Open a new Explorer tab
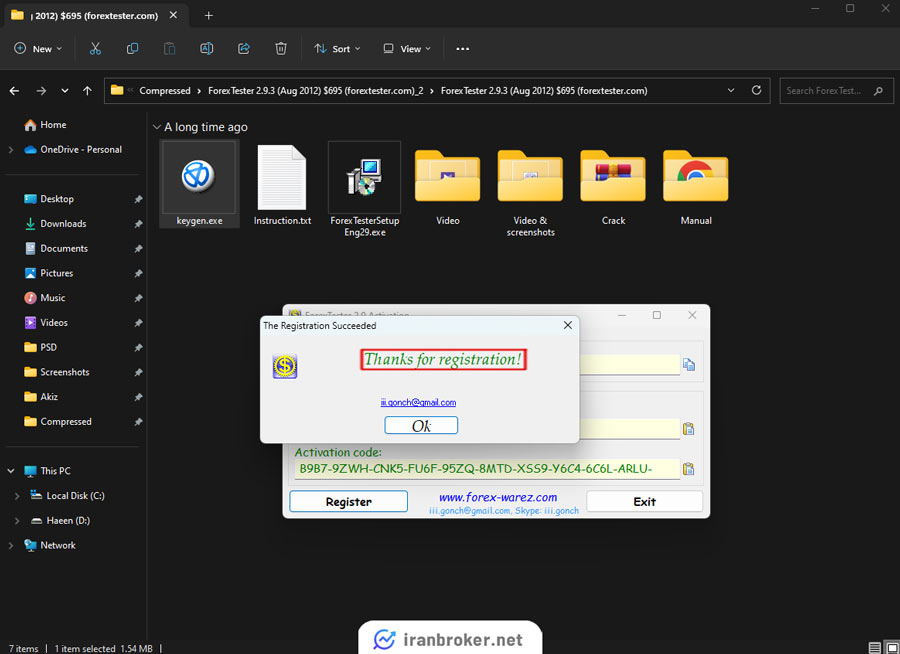Screen dimensions: 900x654 click(x=209, y=16)
